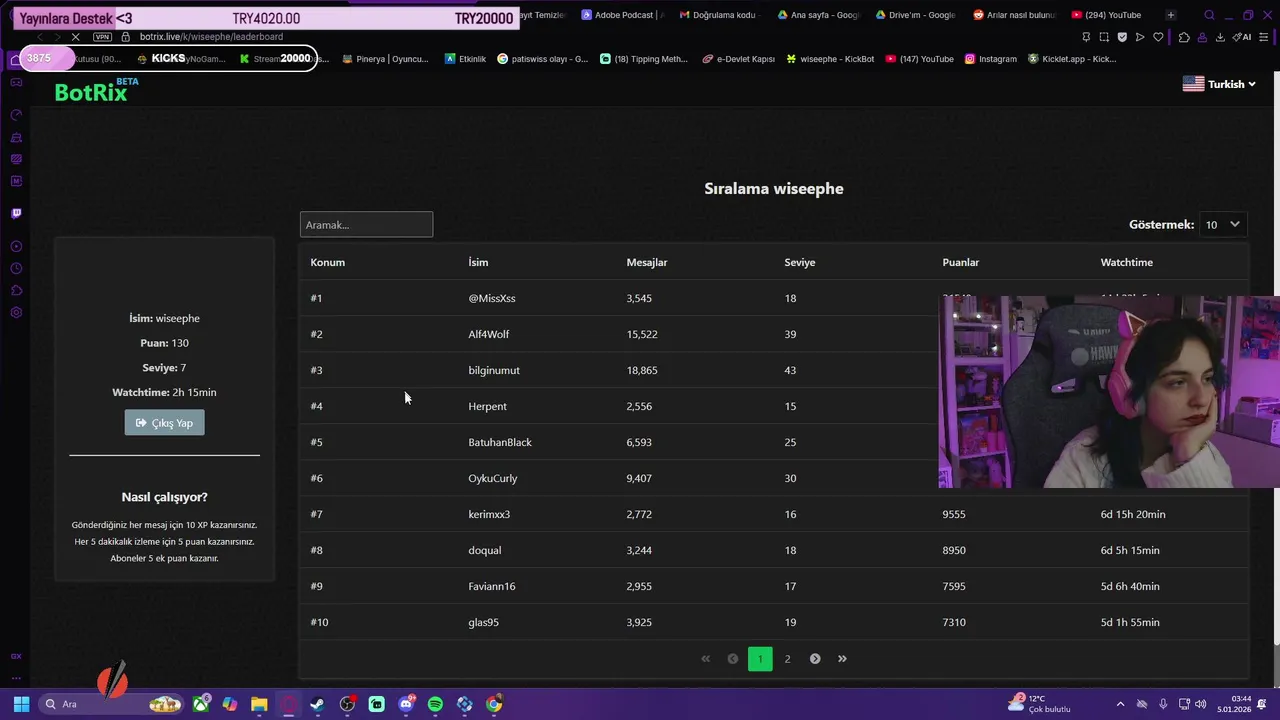Image resolution: width=1280 pixels, height=720 pixels.
Task: Click the pinboard icon in toolbar
Action: [1086, 37]
